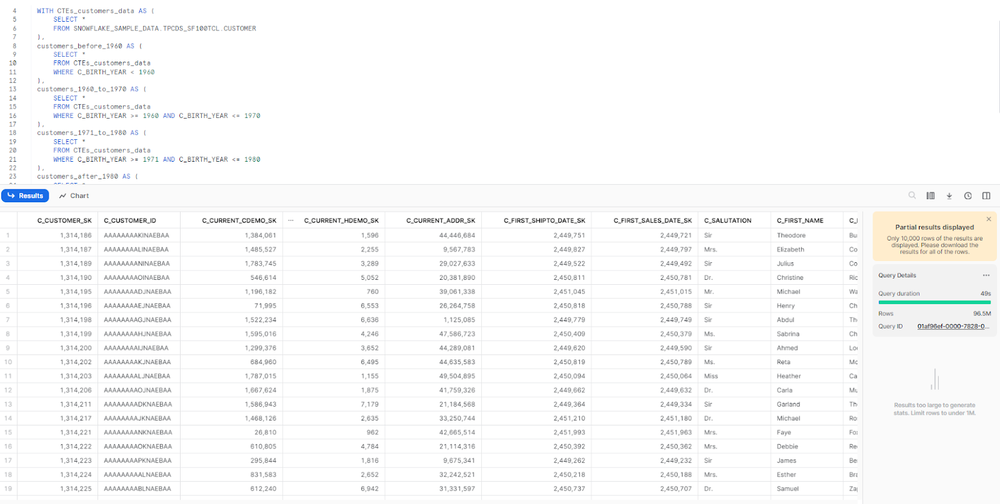Viewport: 1000px width, 504px height.
Task: Switch to the Chart tab
Action: click(74, 196)
